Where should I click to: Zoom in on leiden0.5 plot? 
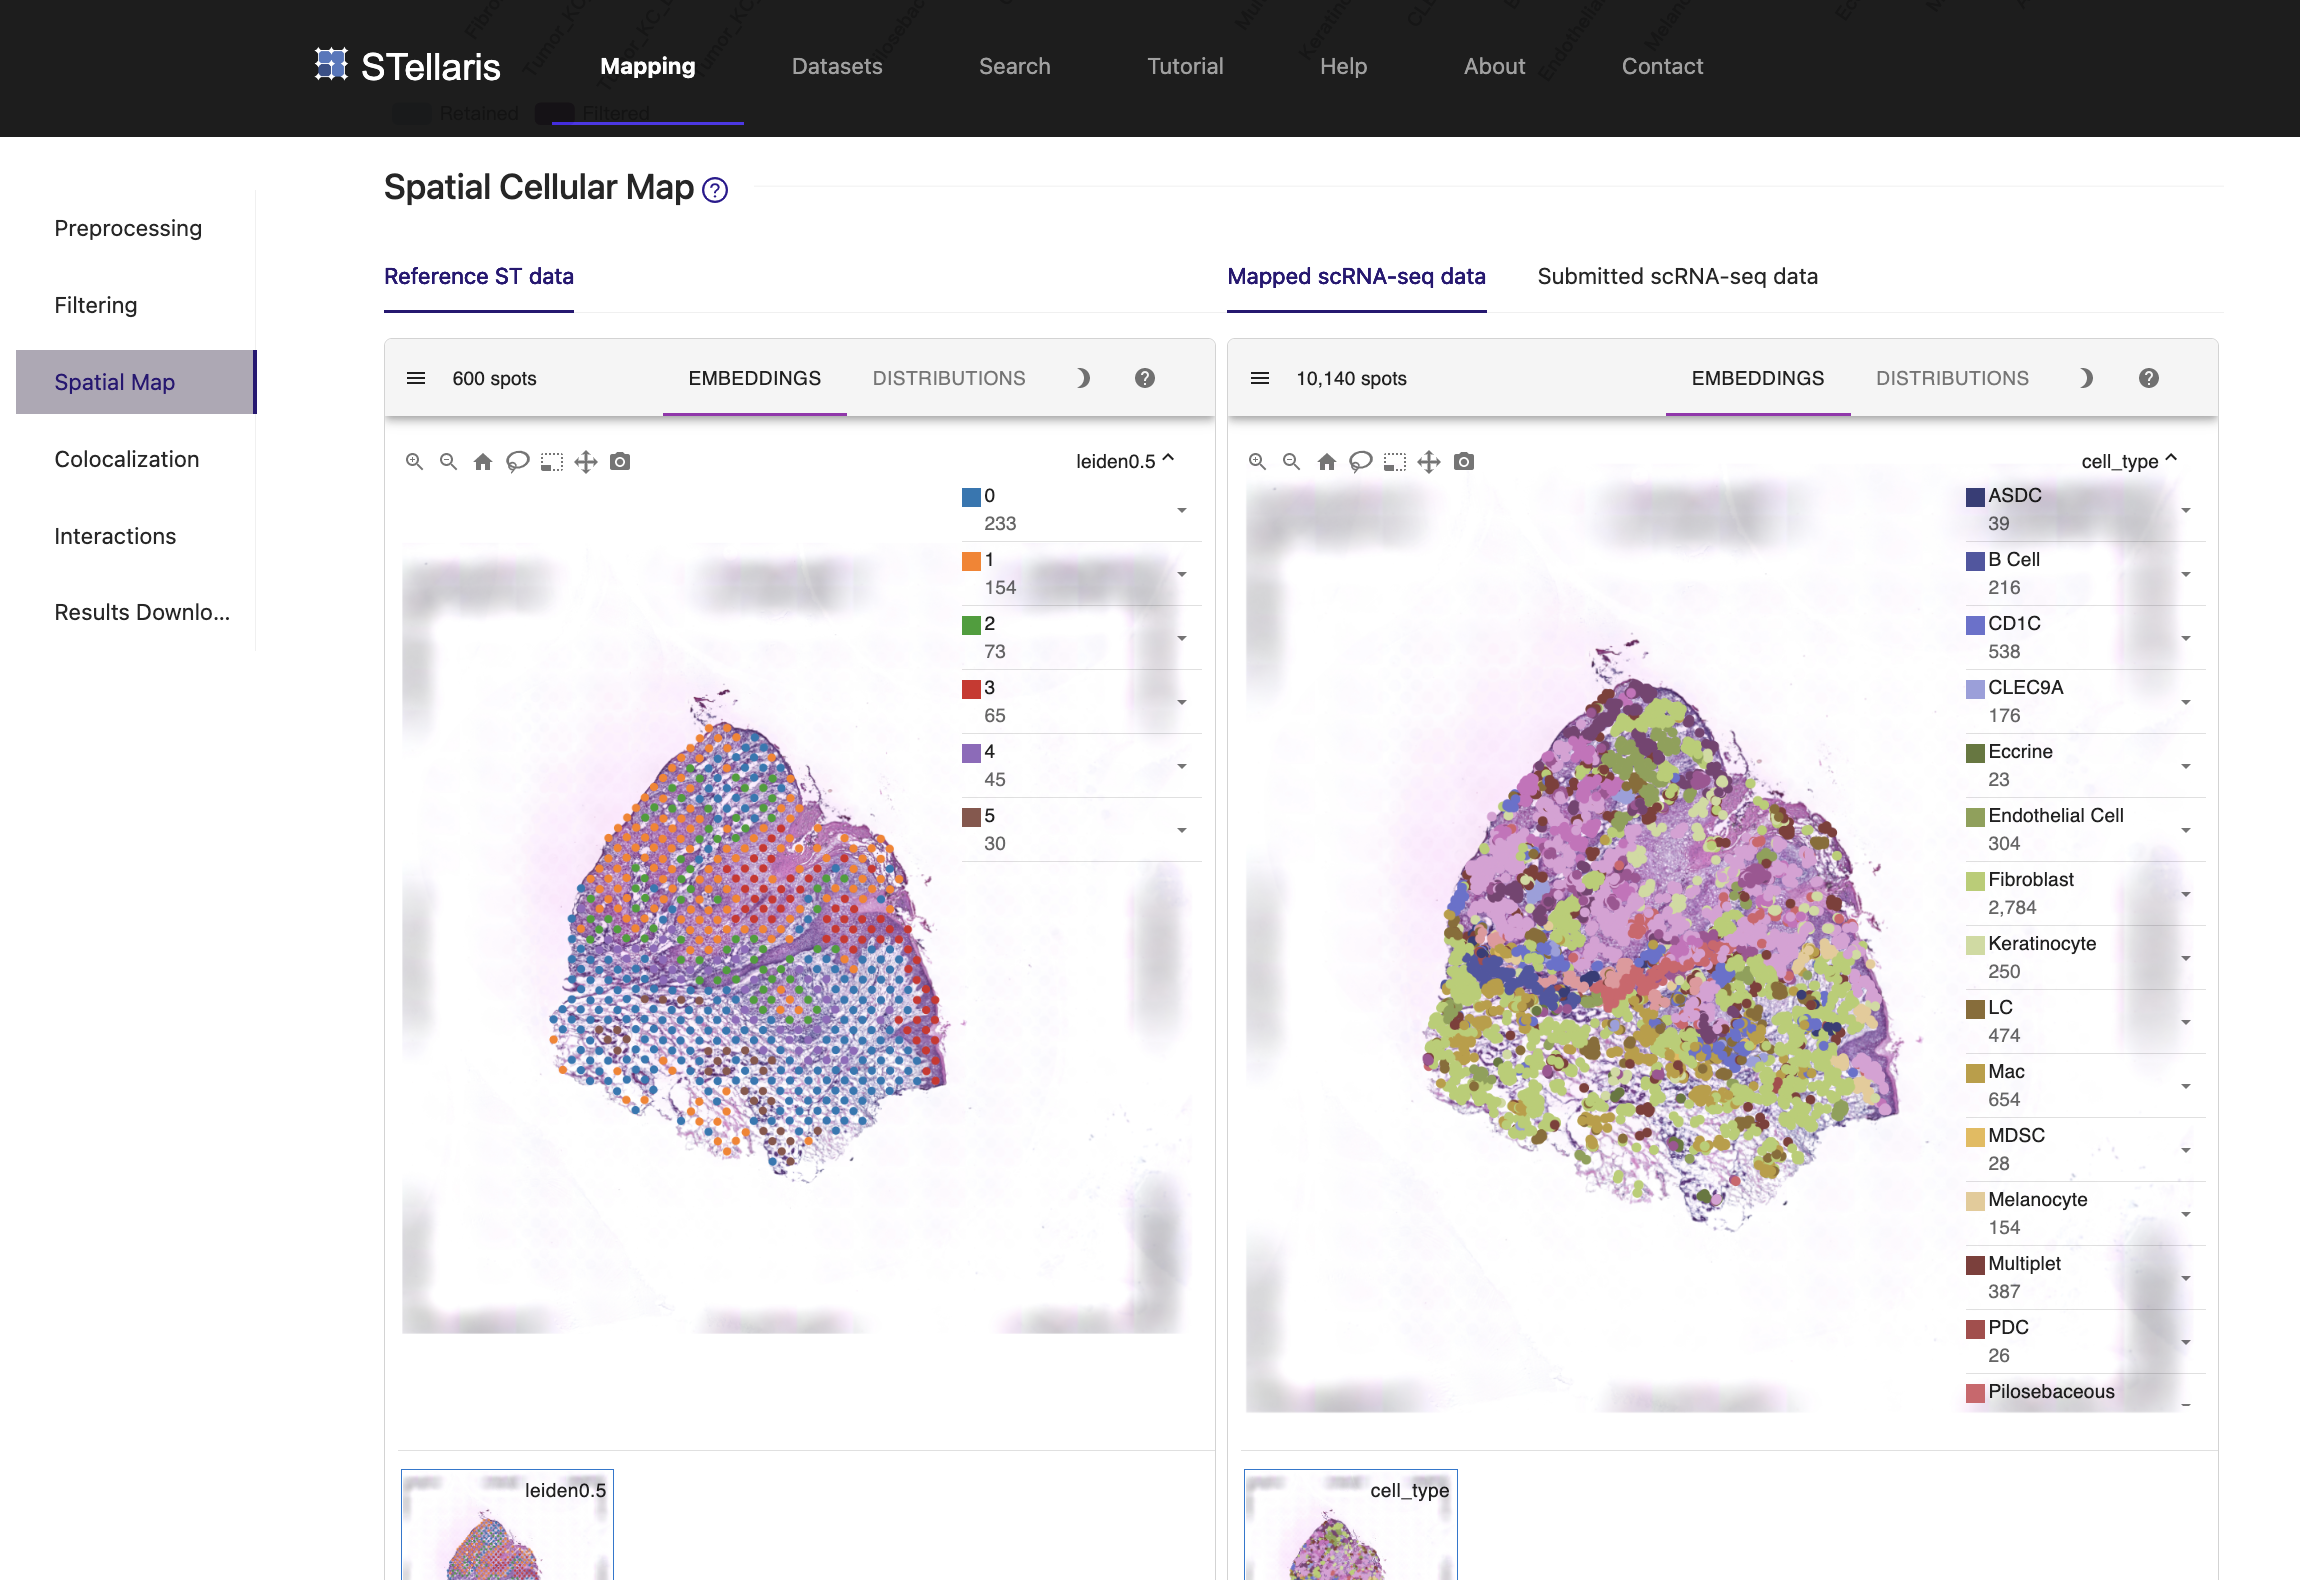click(414, 461)
